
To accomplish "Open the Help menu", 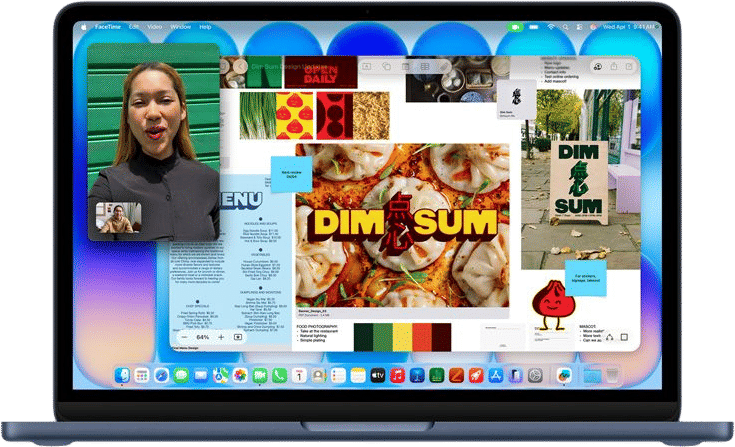I will tap(205, 27).
